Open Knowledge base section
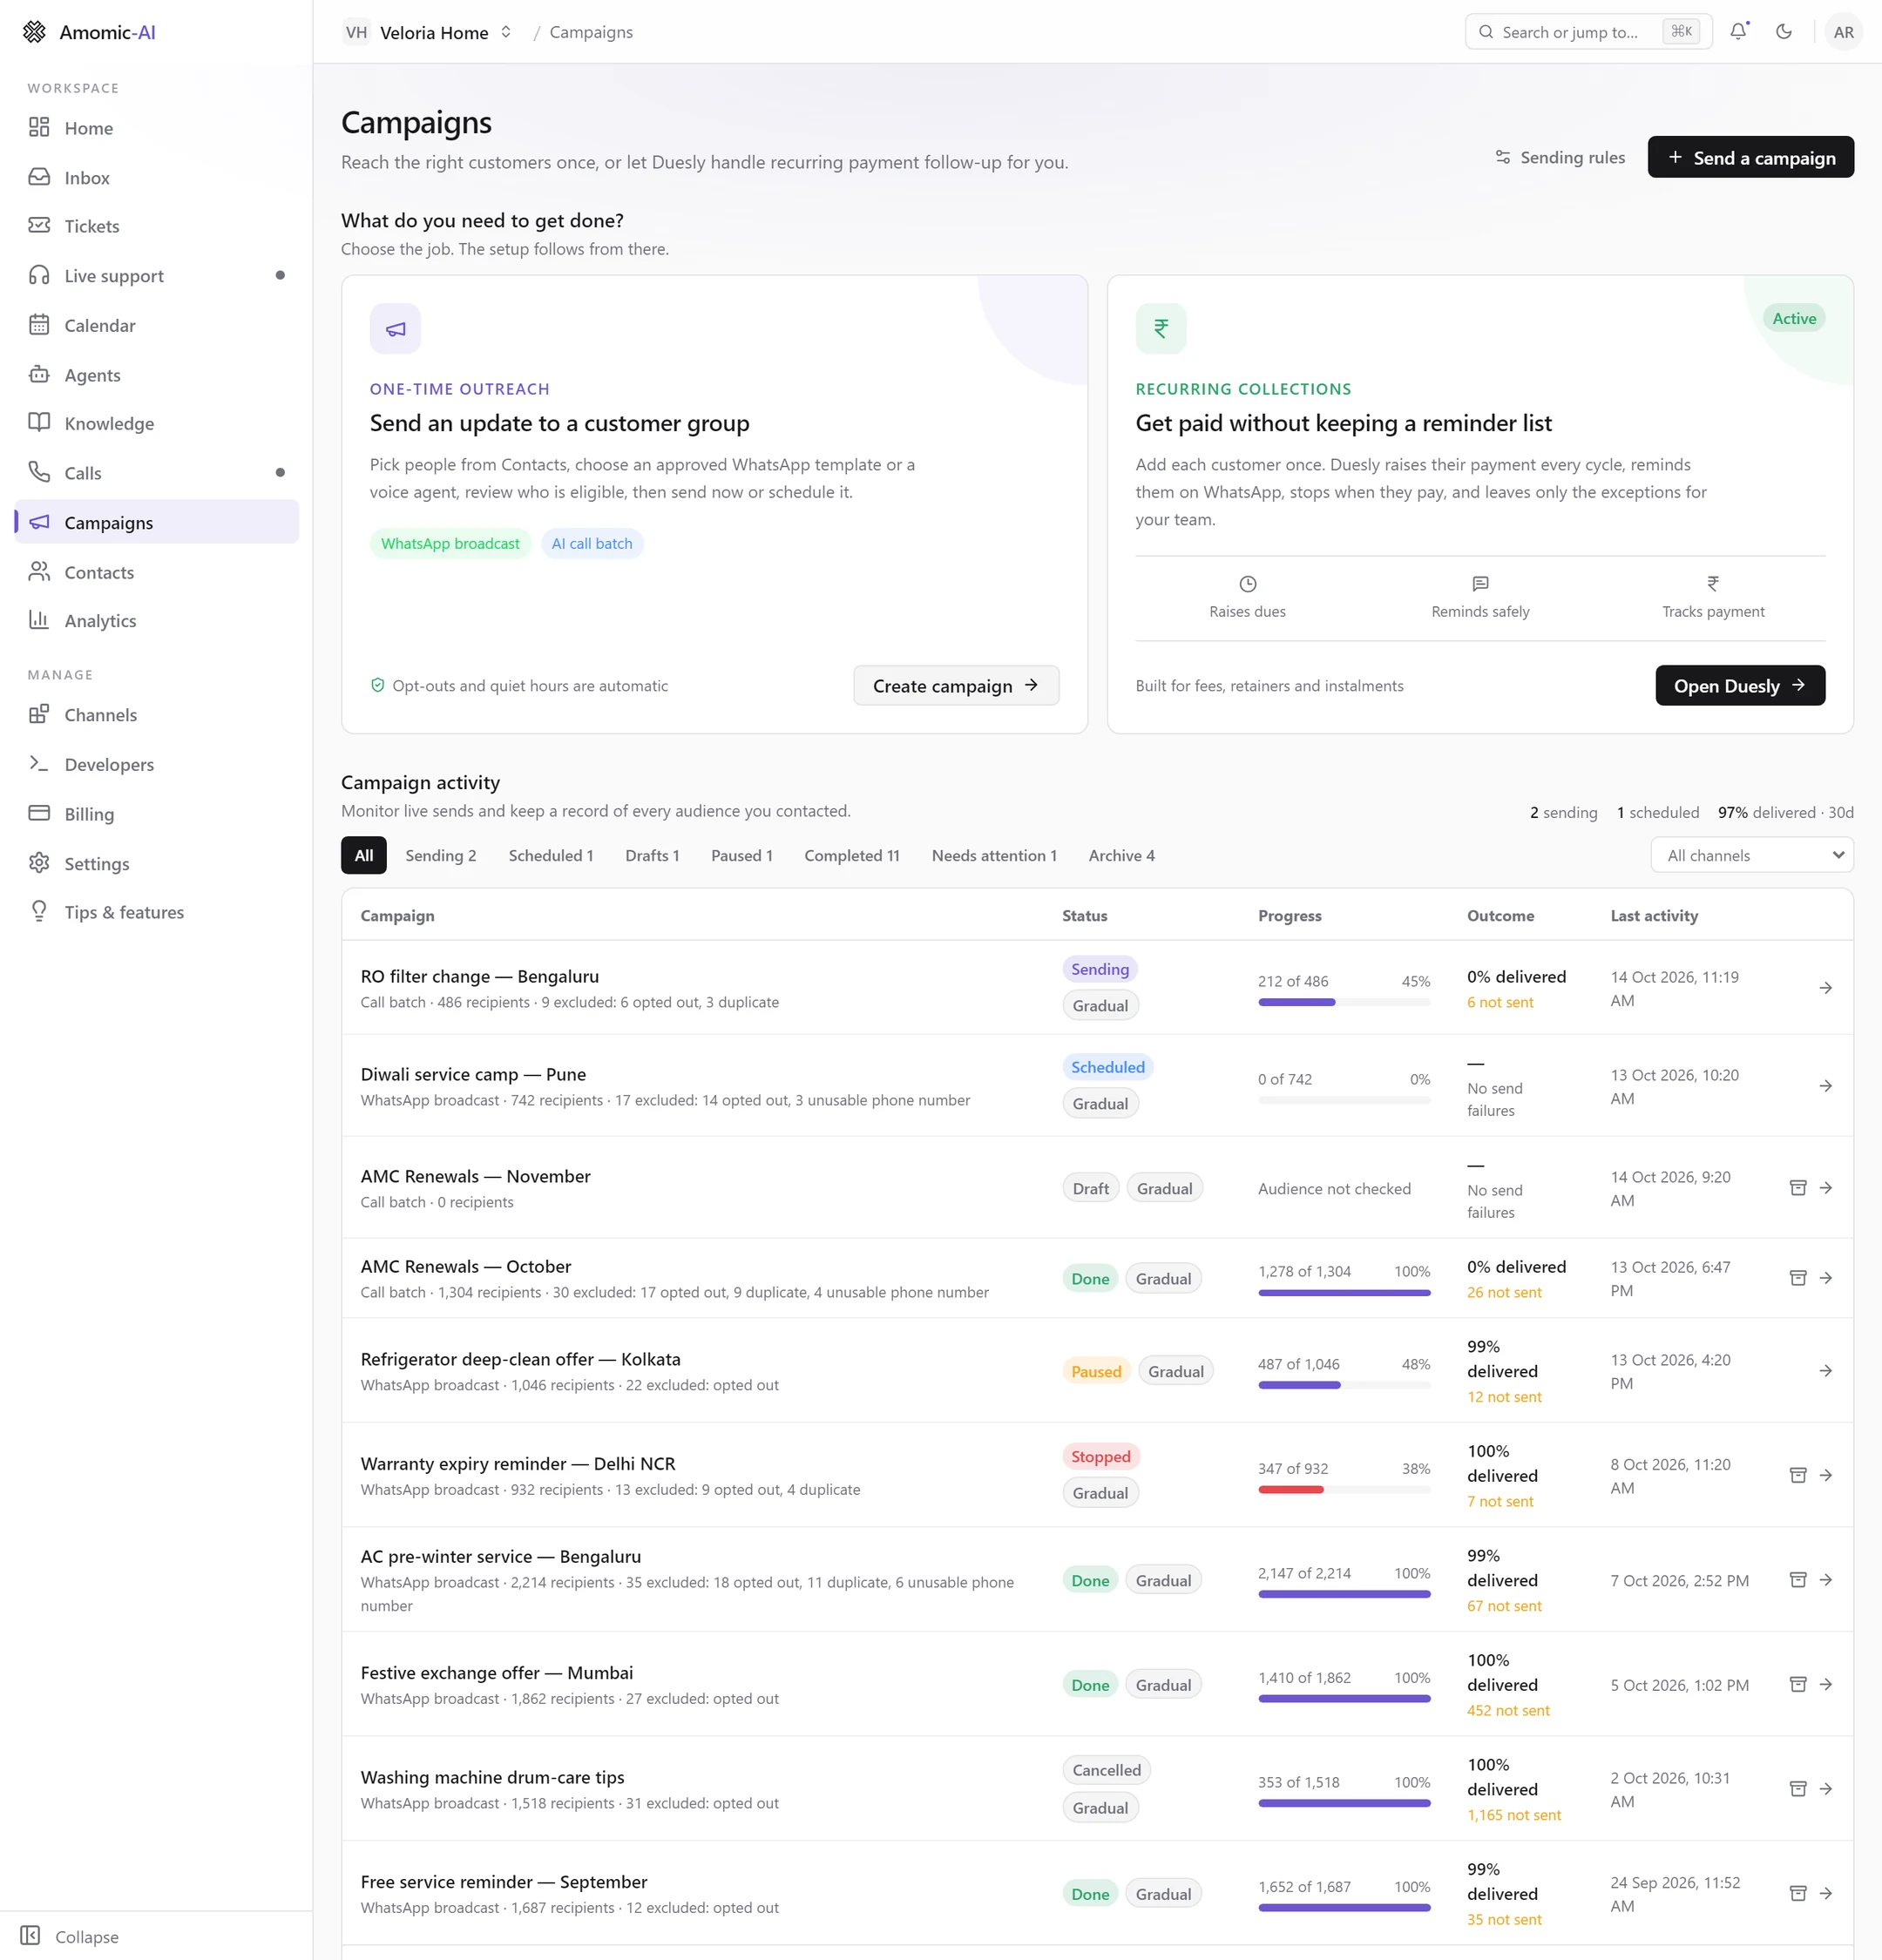The height and width of the screenshot is (1960, 1882). 156,423
